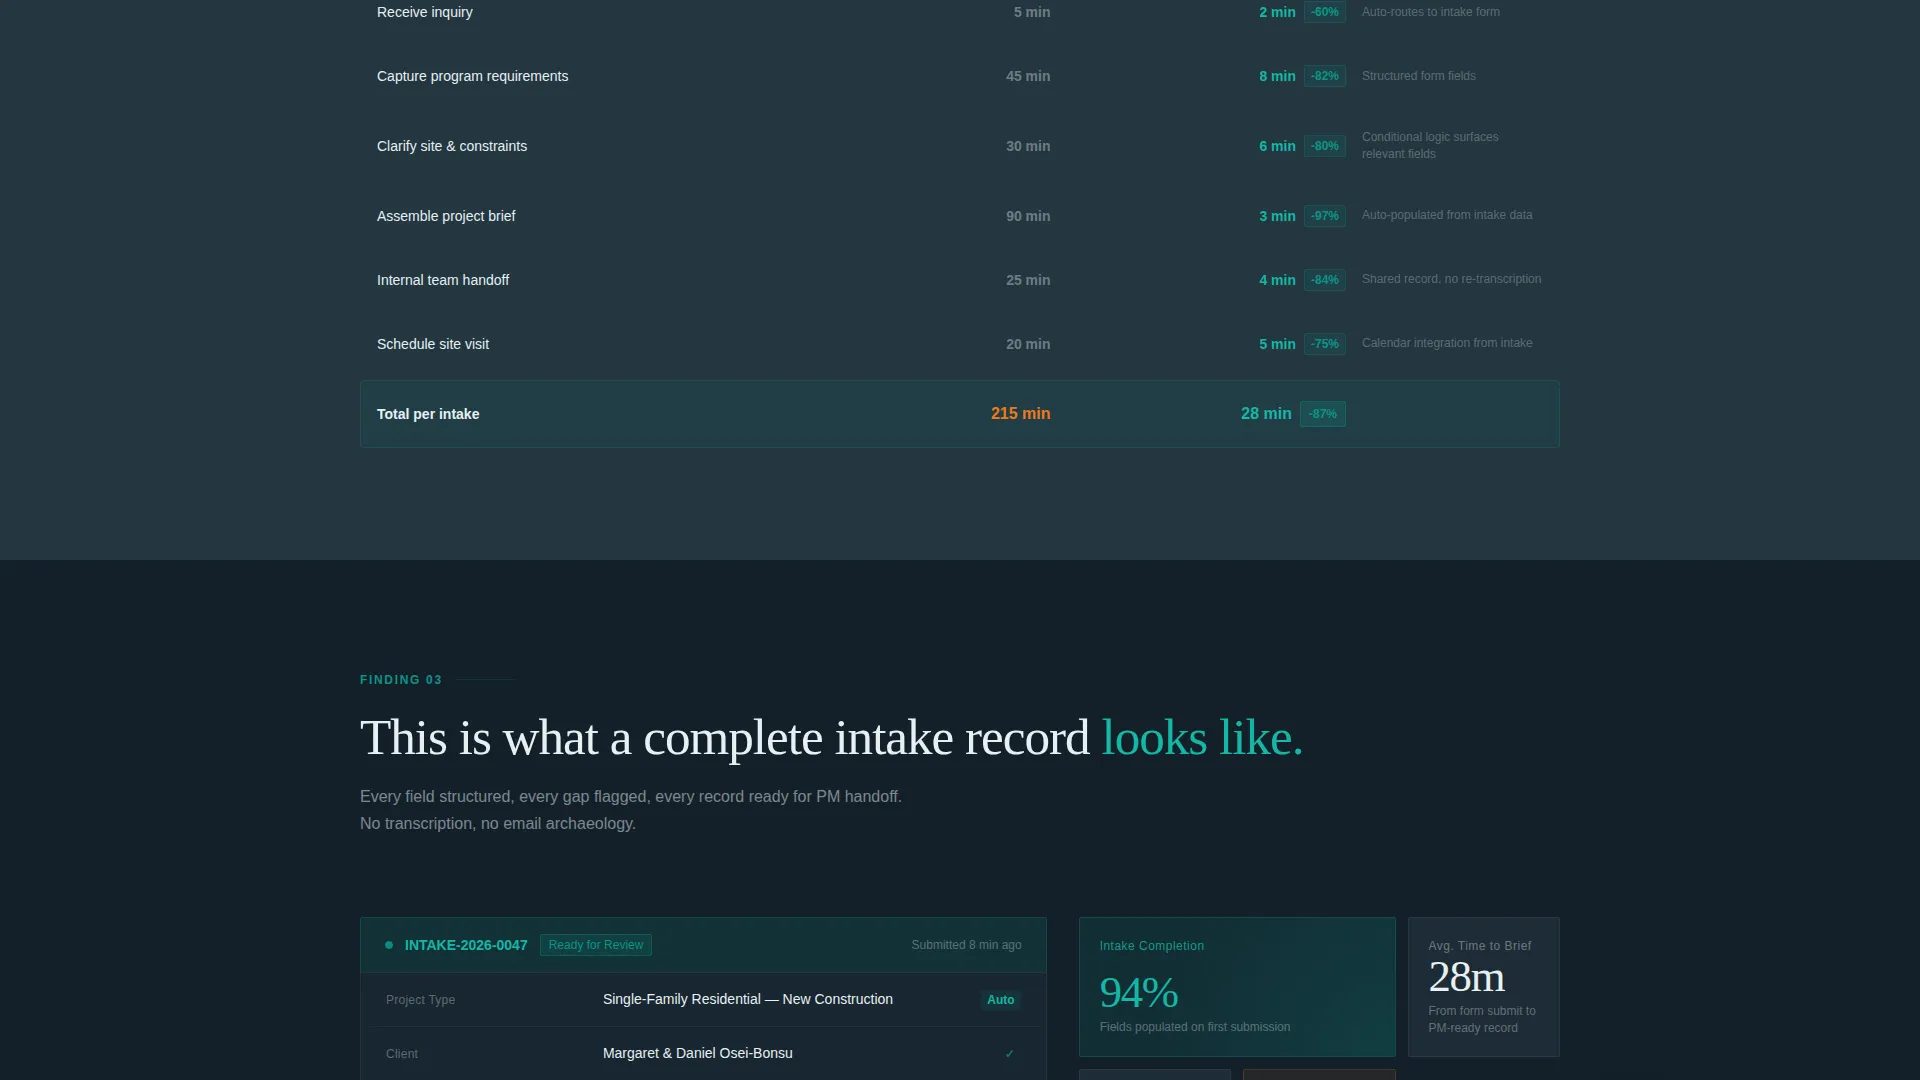Select 'Auto-populated from intake data' note

click(1447, 215)
